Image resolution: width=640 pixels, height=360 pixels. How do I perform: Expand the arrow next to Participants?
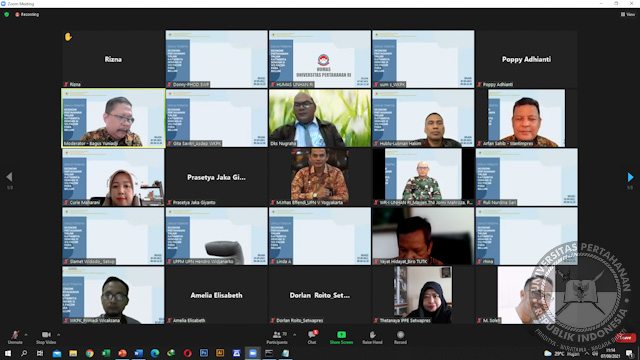coord(295,335)
